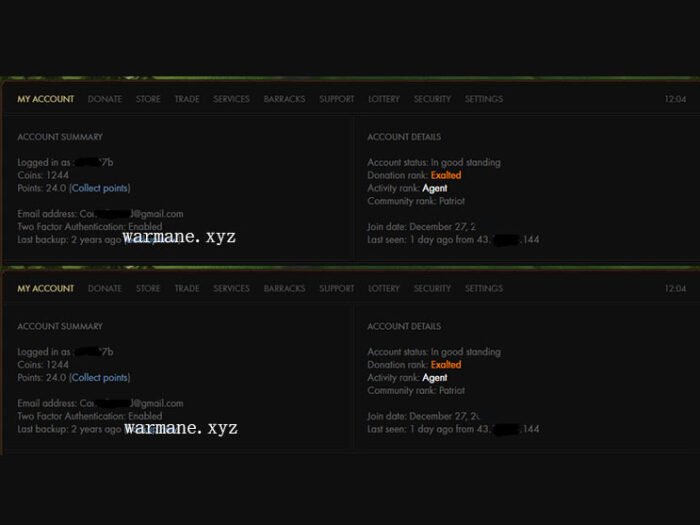Click orange 'Exalted' donation rank in lower panel
The image size is (700, 525).
pos(446,364)
